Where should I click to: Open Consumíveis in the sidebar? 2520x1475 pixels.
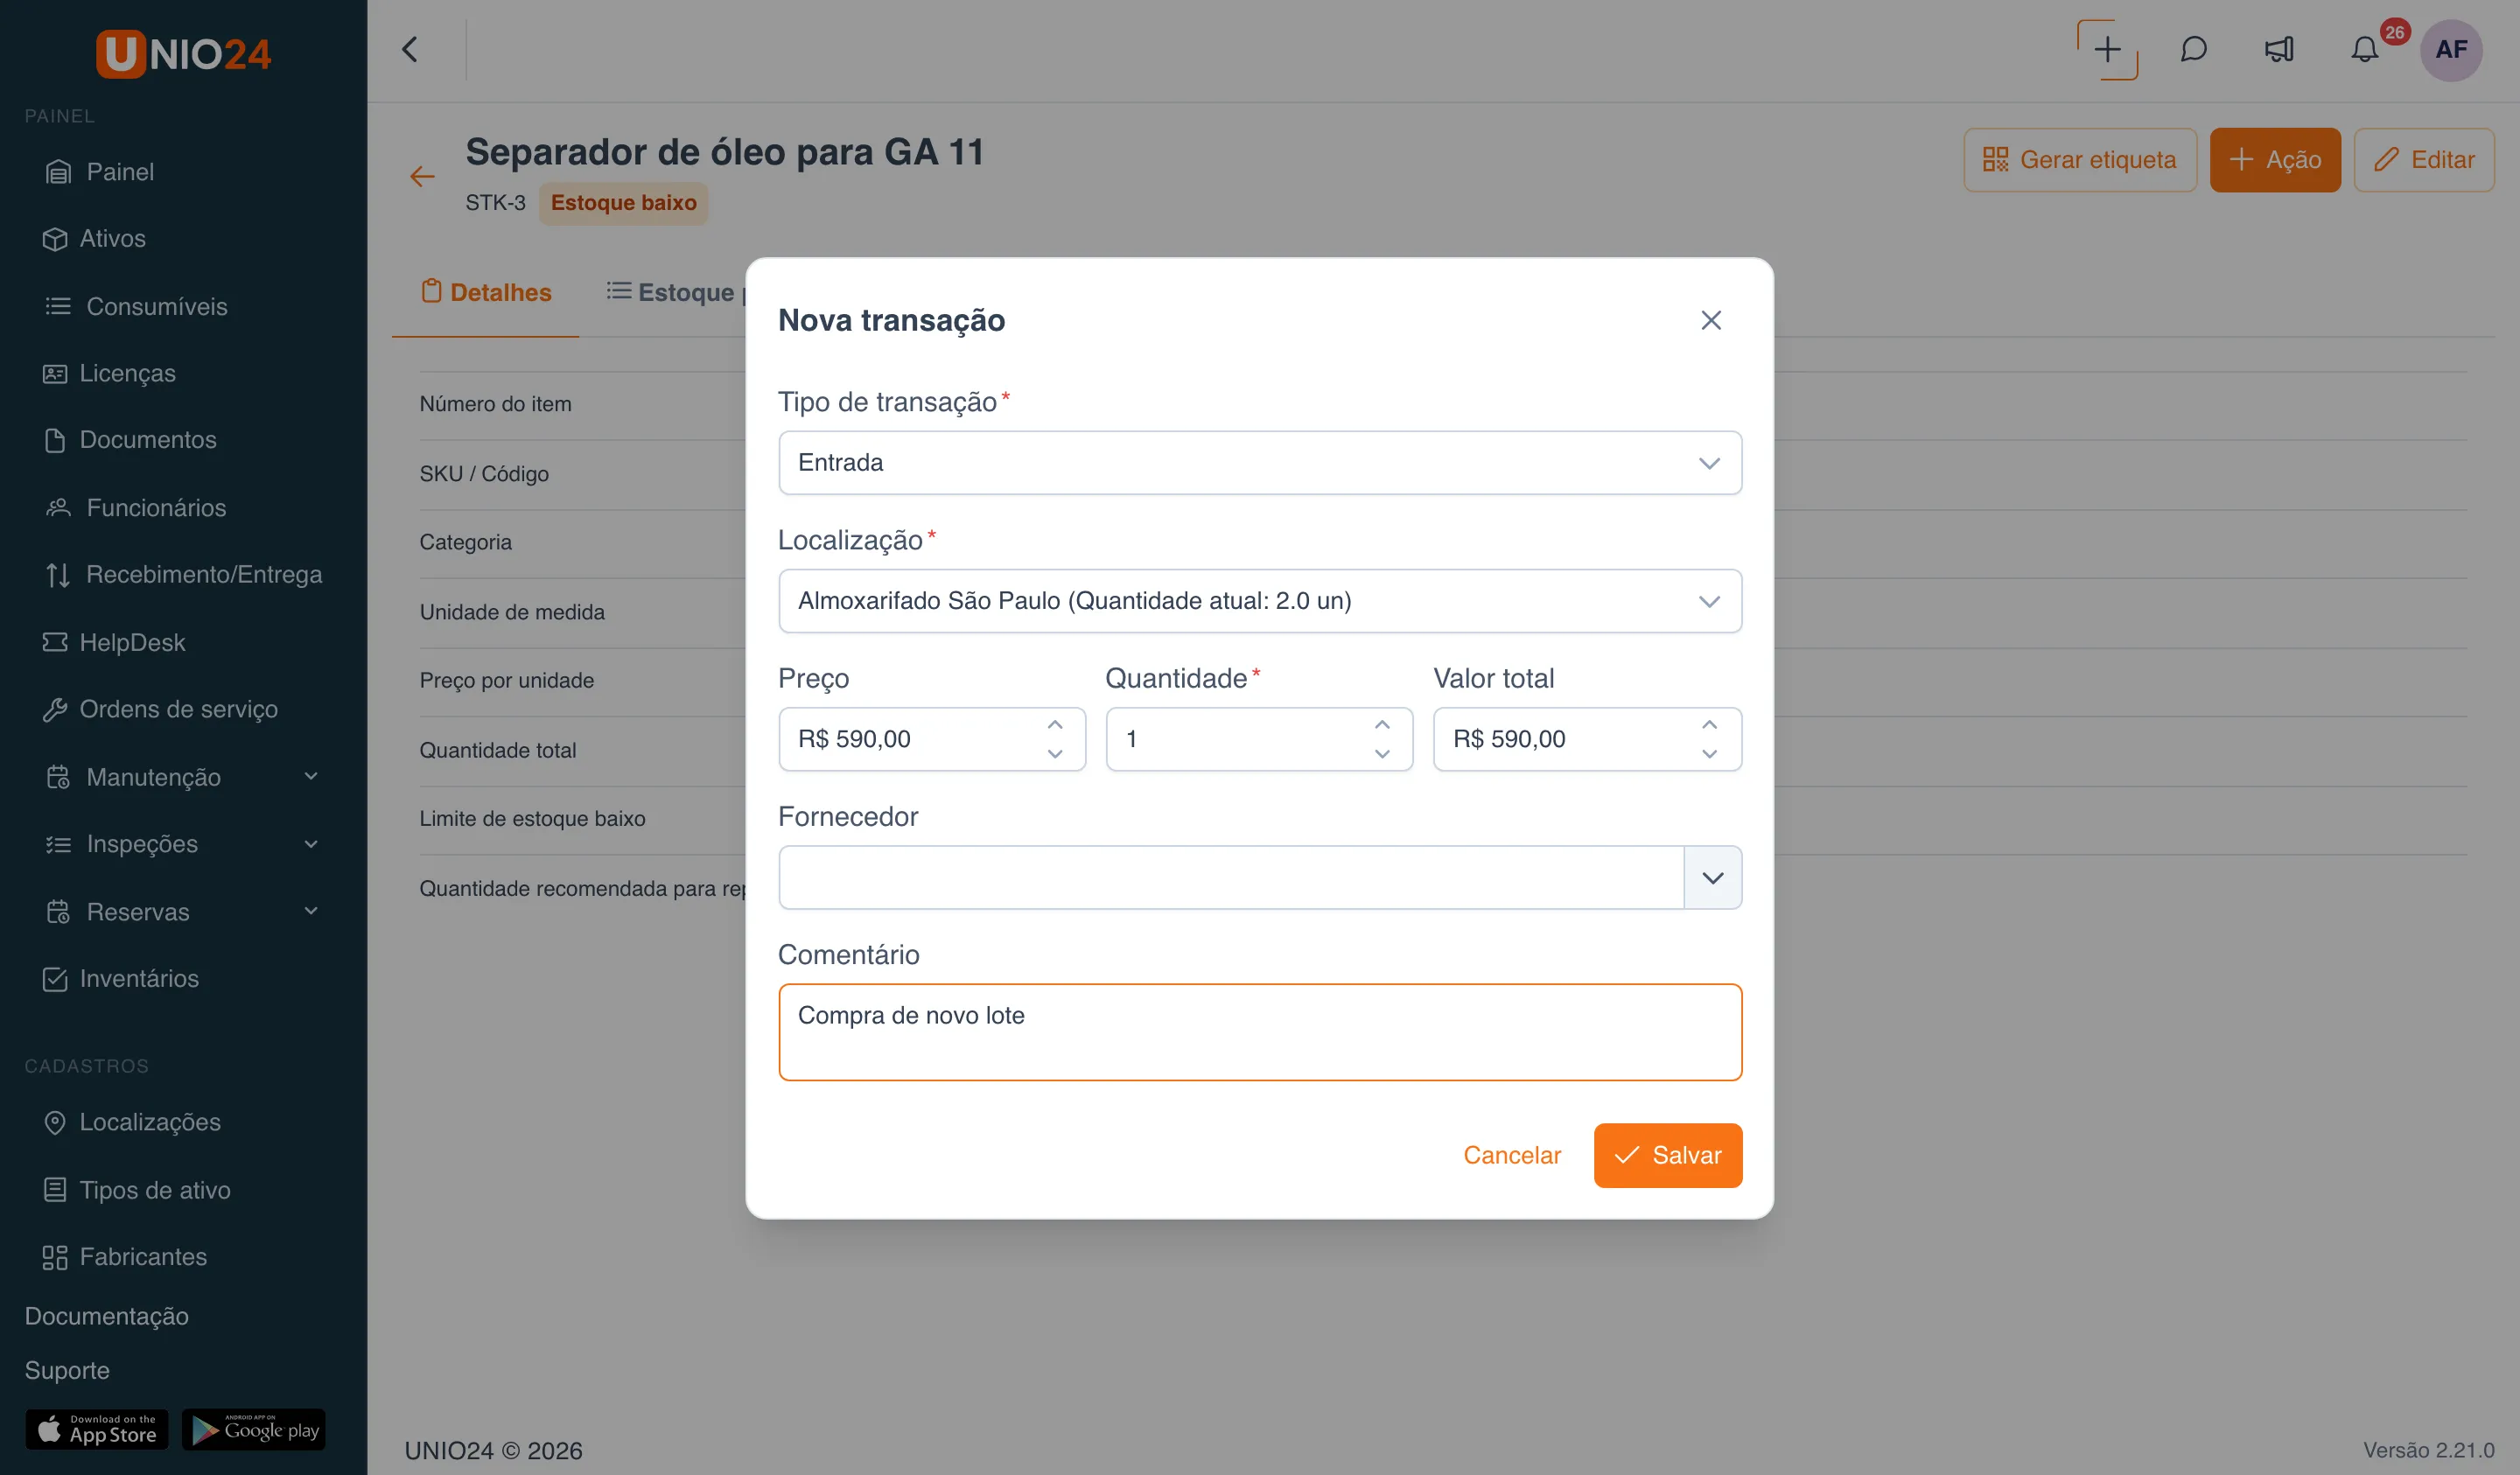pos(136,306)
